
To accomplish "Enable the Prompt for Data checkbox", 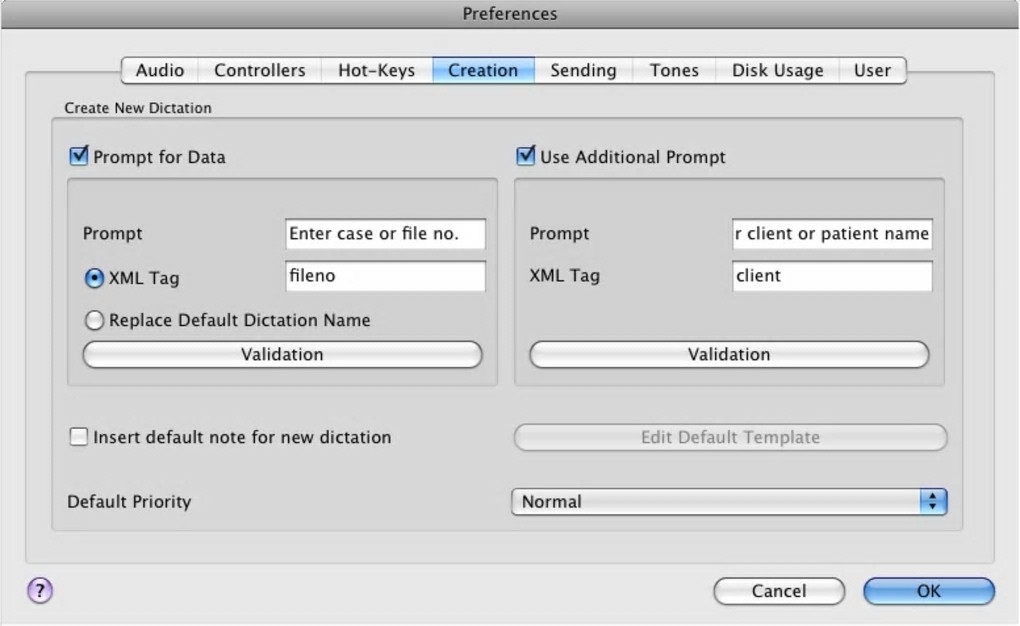I will click(x=79, y=156).
